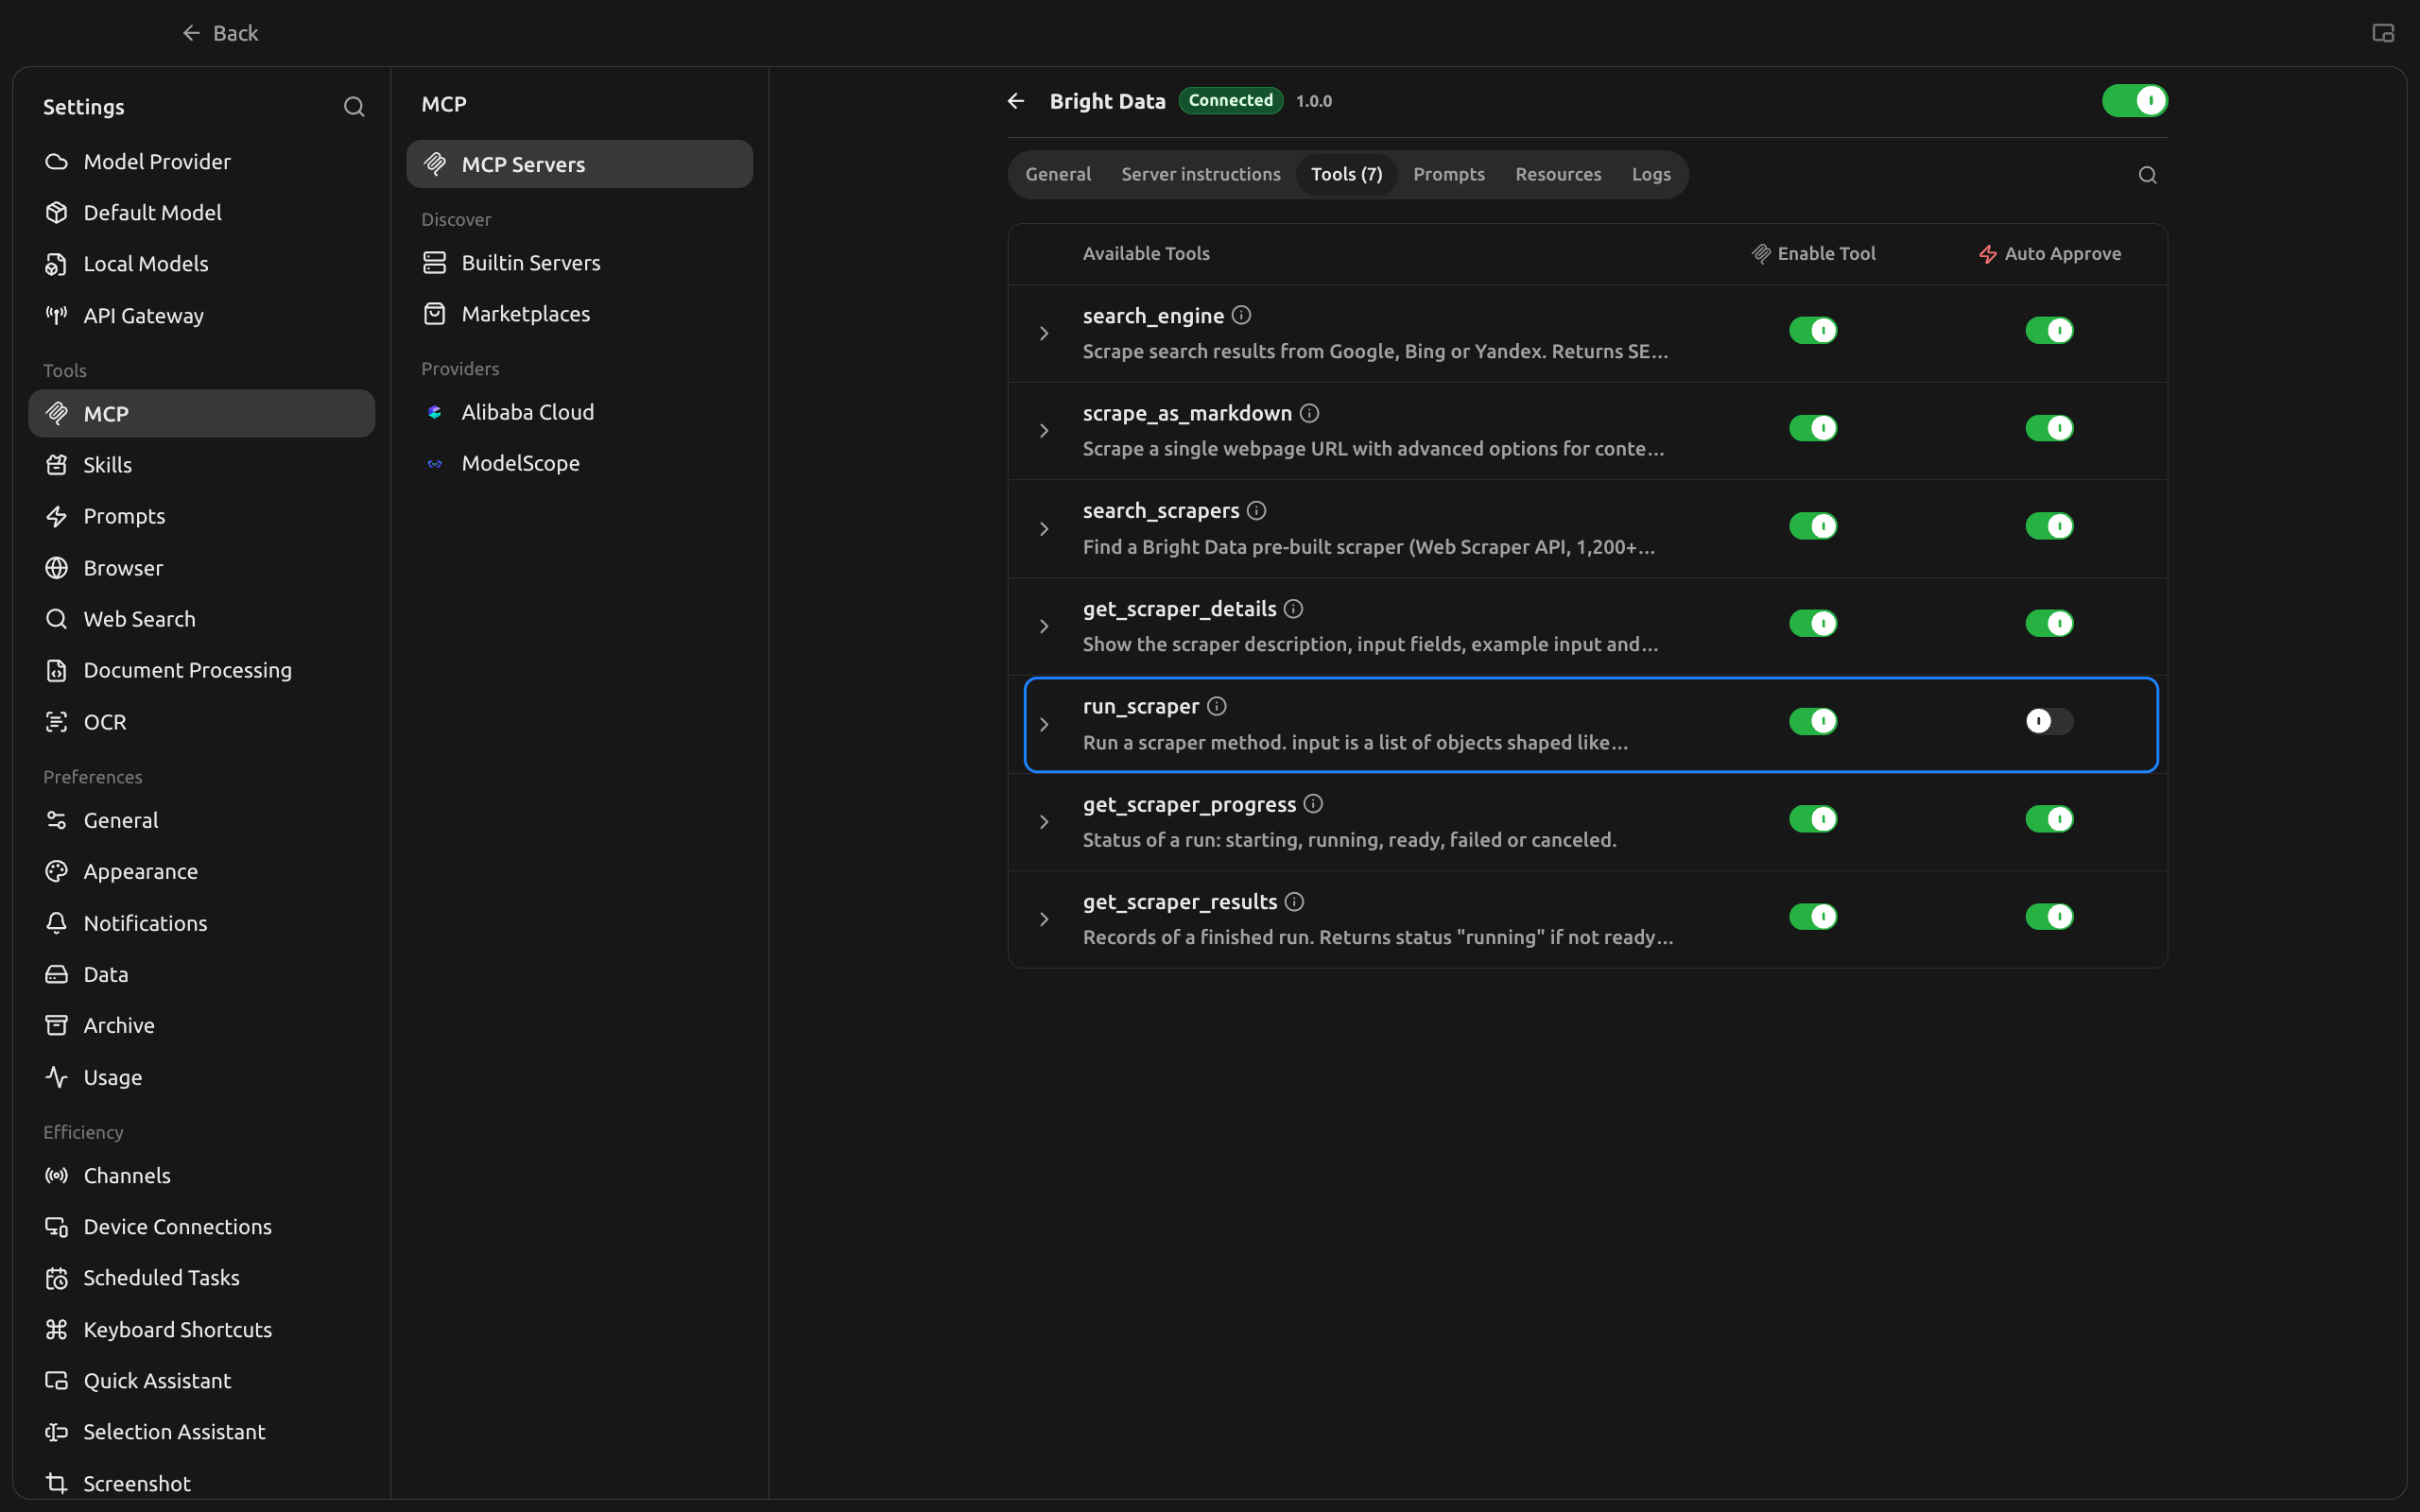
Task: Open Marketplaces under Discover
Action: tap(579, 314)
